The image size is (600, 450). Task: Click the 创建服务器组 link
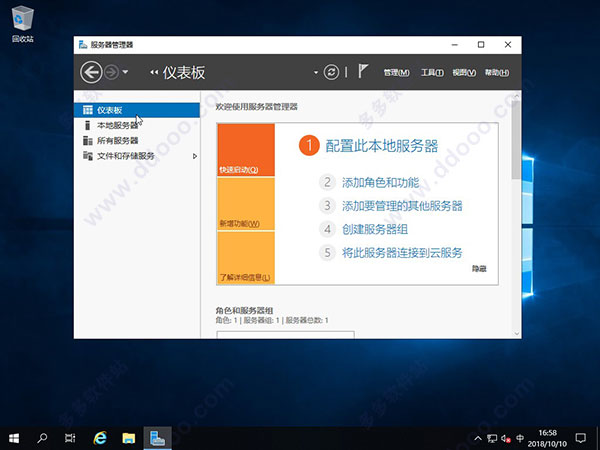point(375,229)
